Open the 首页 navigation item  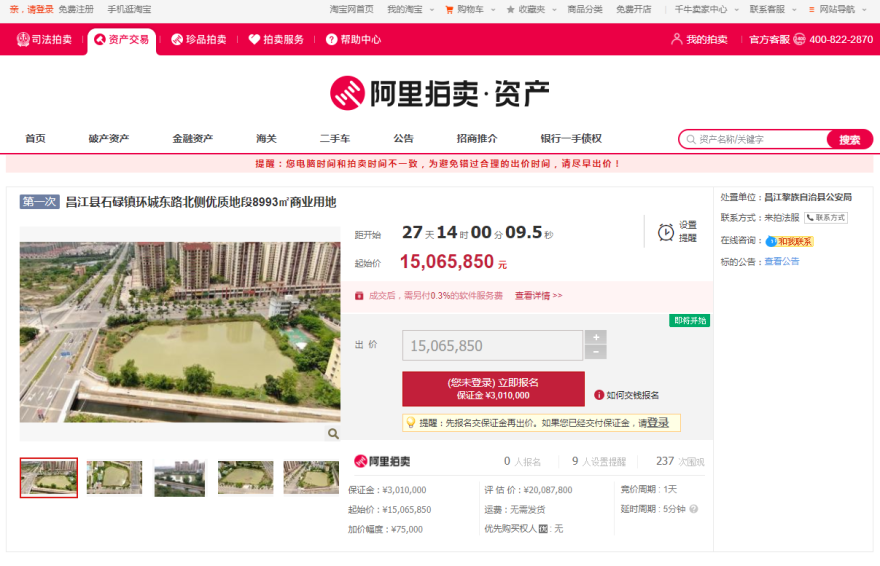[x=35, y=138]
